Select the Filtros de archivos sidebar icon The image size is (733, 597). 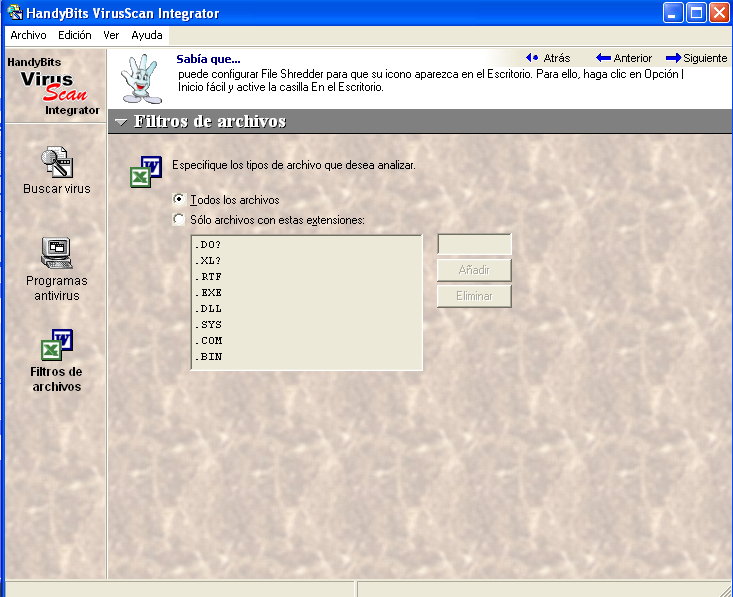click(x=57, y=345)
